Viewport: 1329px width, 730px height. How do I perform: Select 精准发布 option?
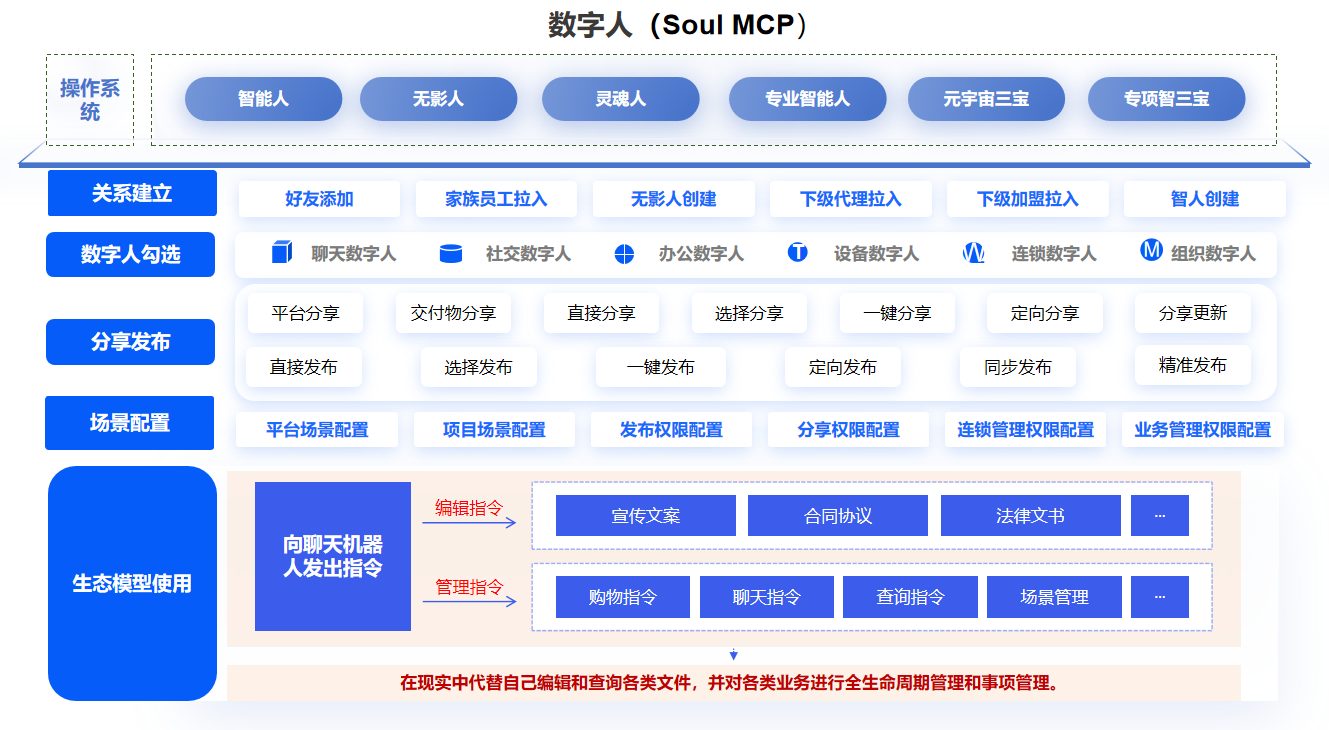point(1193,365)
